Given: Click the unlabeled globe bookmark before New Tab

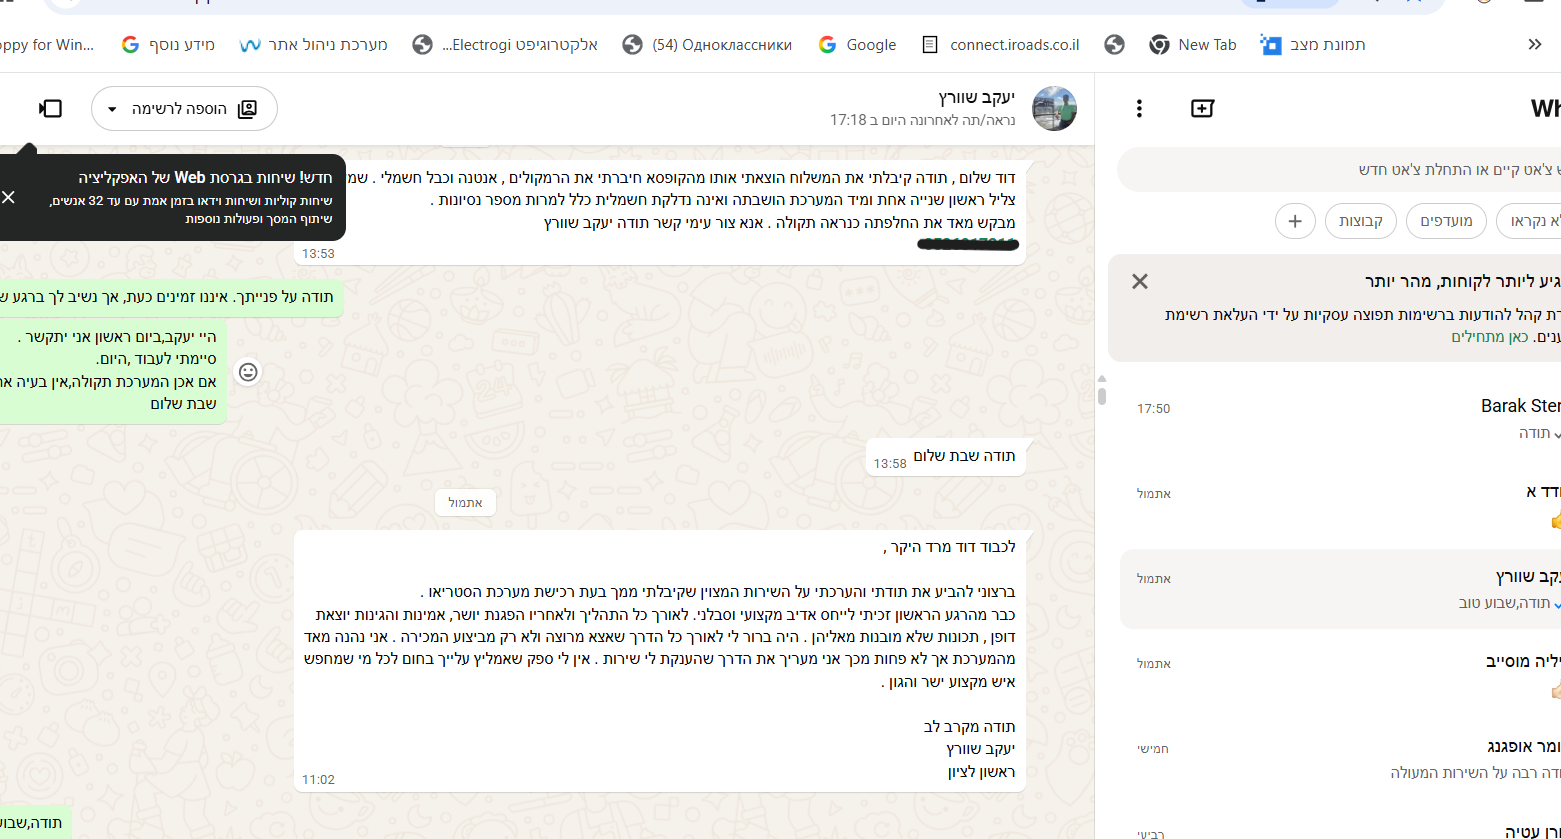Looking at the screenshot, I should (1115, 44).
